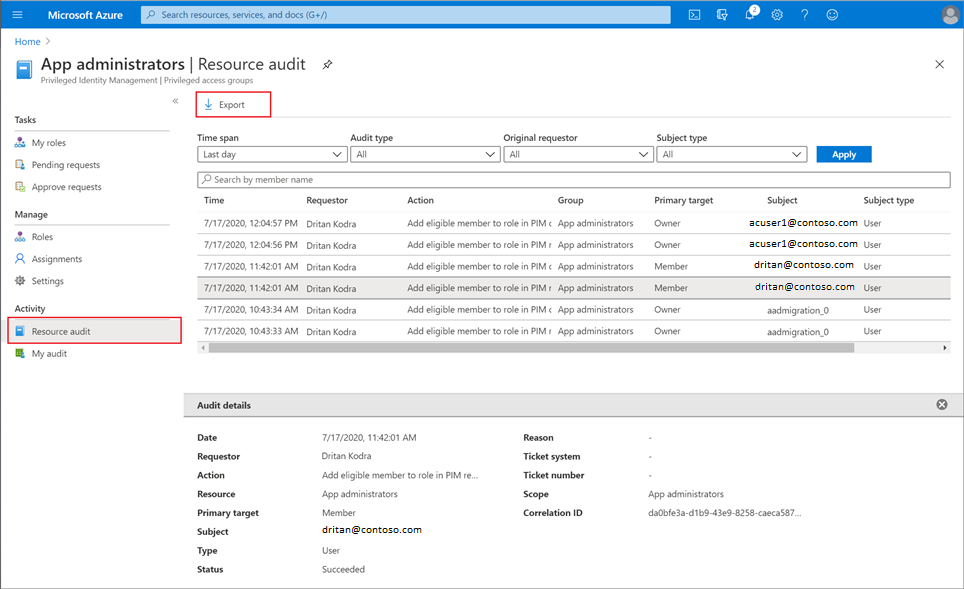This screenshot has height=589, width=964.
Task: Expand the Time span dropdown
Action: (271, 154)
